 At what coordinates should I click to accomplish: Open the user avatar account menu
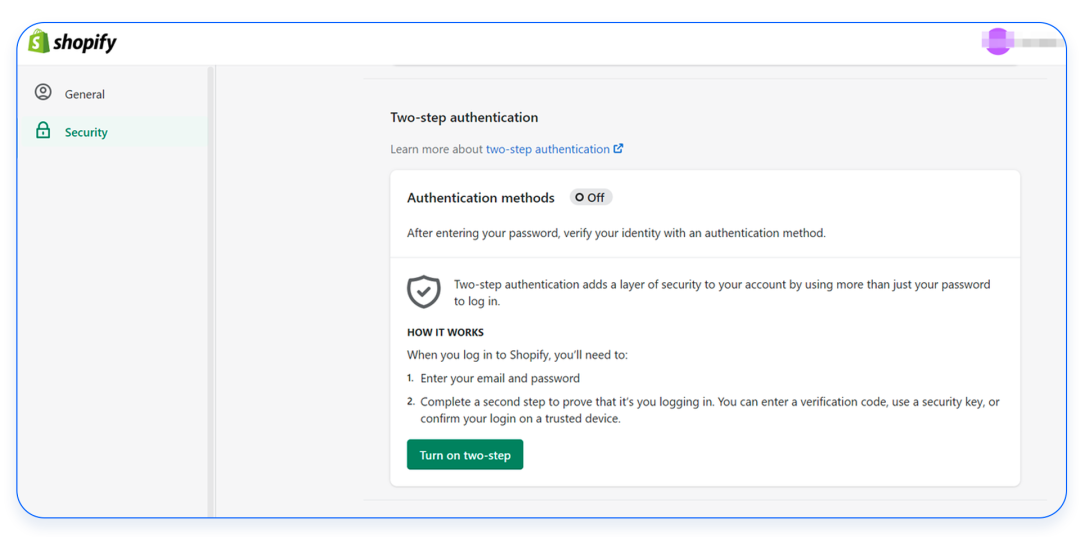[997, 42]
